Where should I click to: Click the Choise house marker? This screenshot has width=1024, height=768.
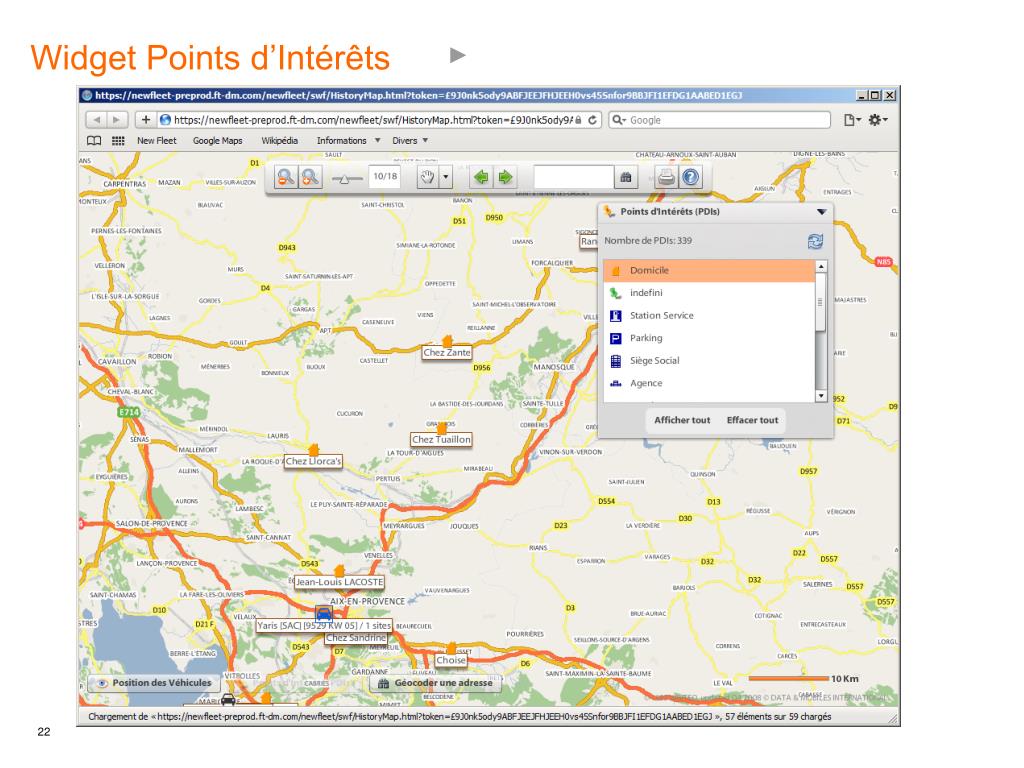click(451, 648)
